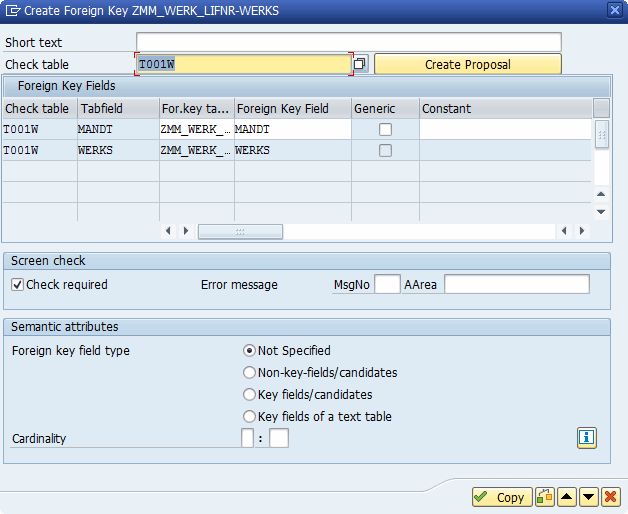Screen dimensions: 628x514
Task: Click the next entry down-arrow button
Action: pos(588,497)
